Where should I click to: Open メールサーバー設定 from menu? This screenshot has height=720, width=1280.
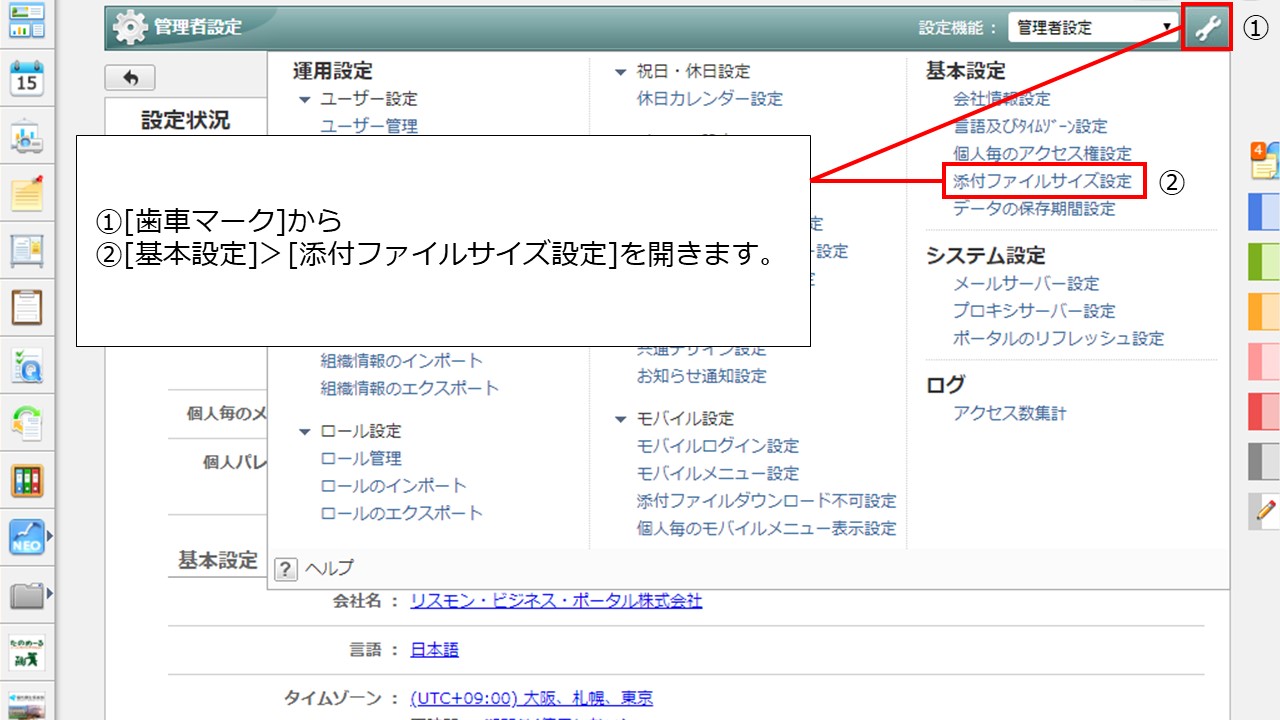(x=1026, y=284)
